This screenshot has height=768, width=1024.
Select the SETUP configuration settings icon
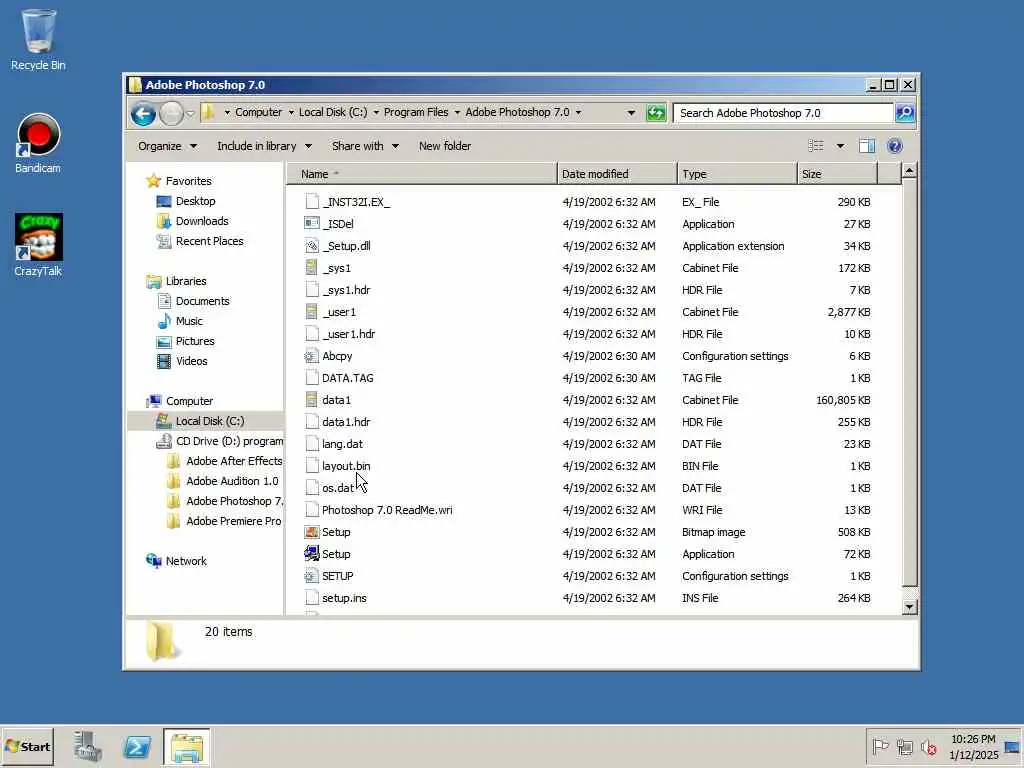pos(312,576)
